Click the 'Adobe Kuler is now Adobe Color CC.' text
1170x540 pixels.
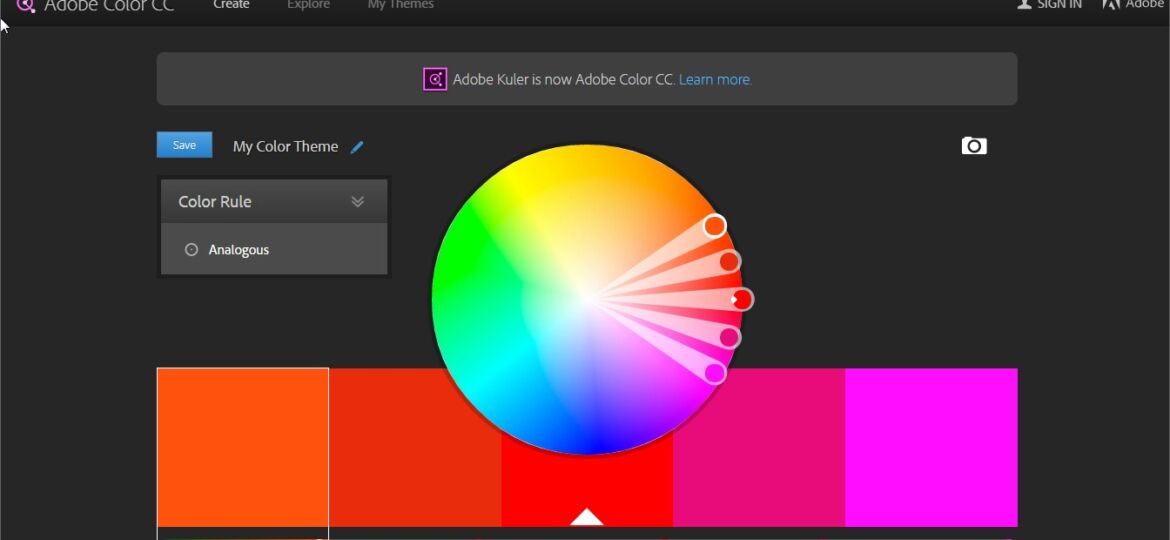coord(563,79)
